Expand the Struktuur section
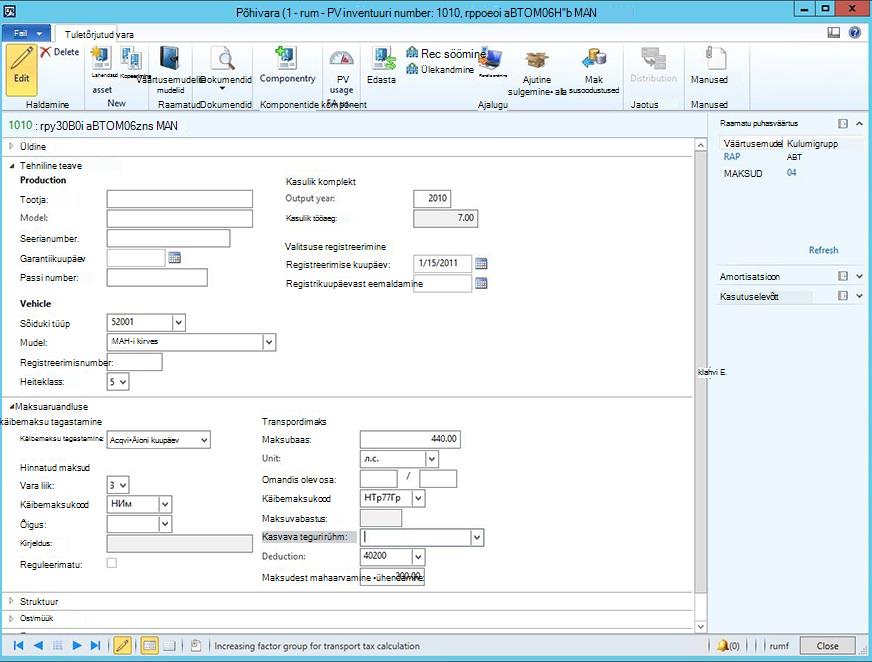This screenshot has width=872, height=662. (x=11, y=601)
